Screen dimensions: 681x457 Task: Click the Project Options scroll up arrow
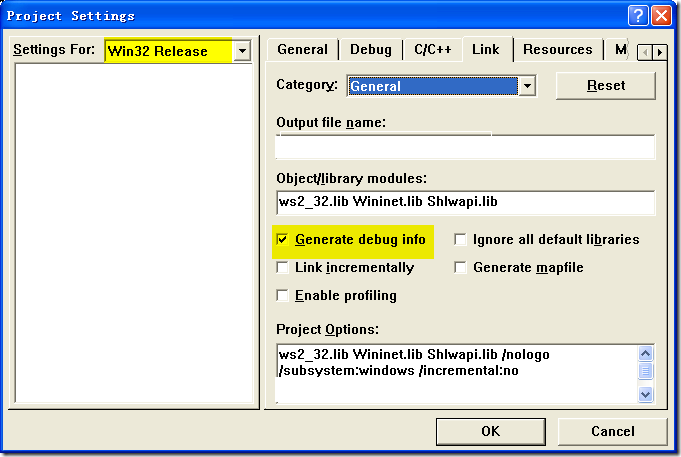pyautogui.click(x=646, y=354)
